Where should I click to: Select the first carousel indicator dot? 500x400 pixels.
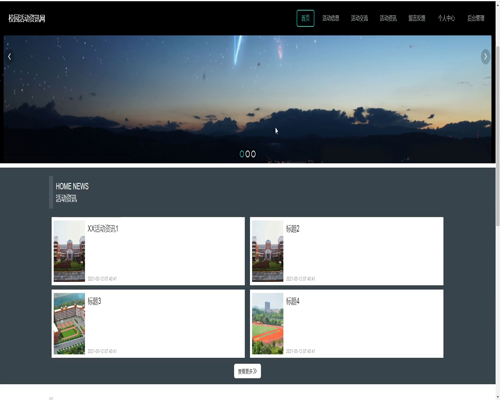(x=242, y=154)
